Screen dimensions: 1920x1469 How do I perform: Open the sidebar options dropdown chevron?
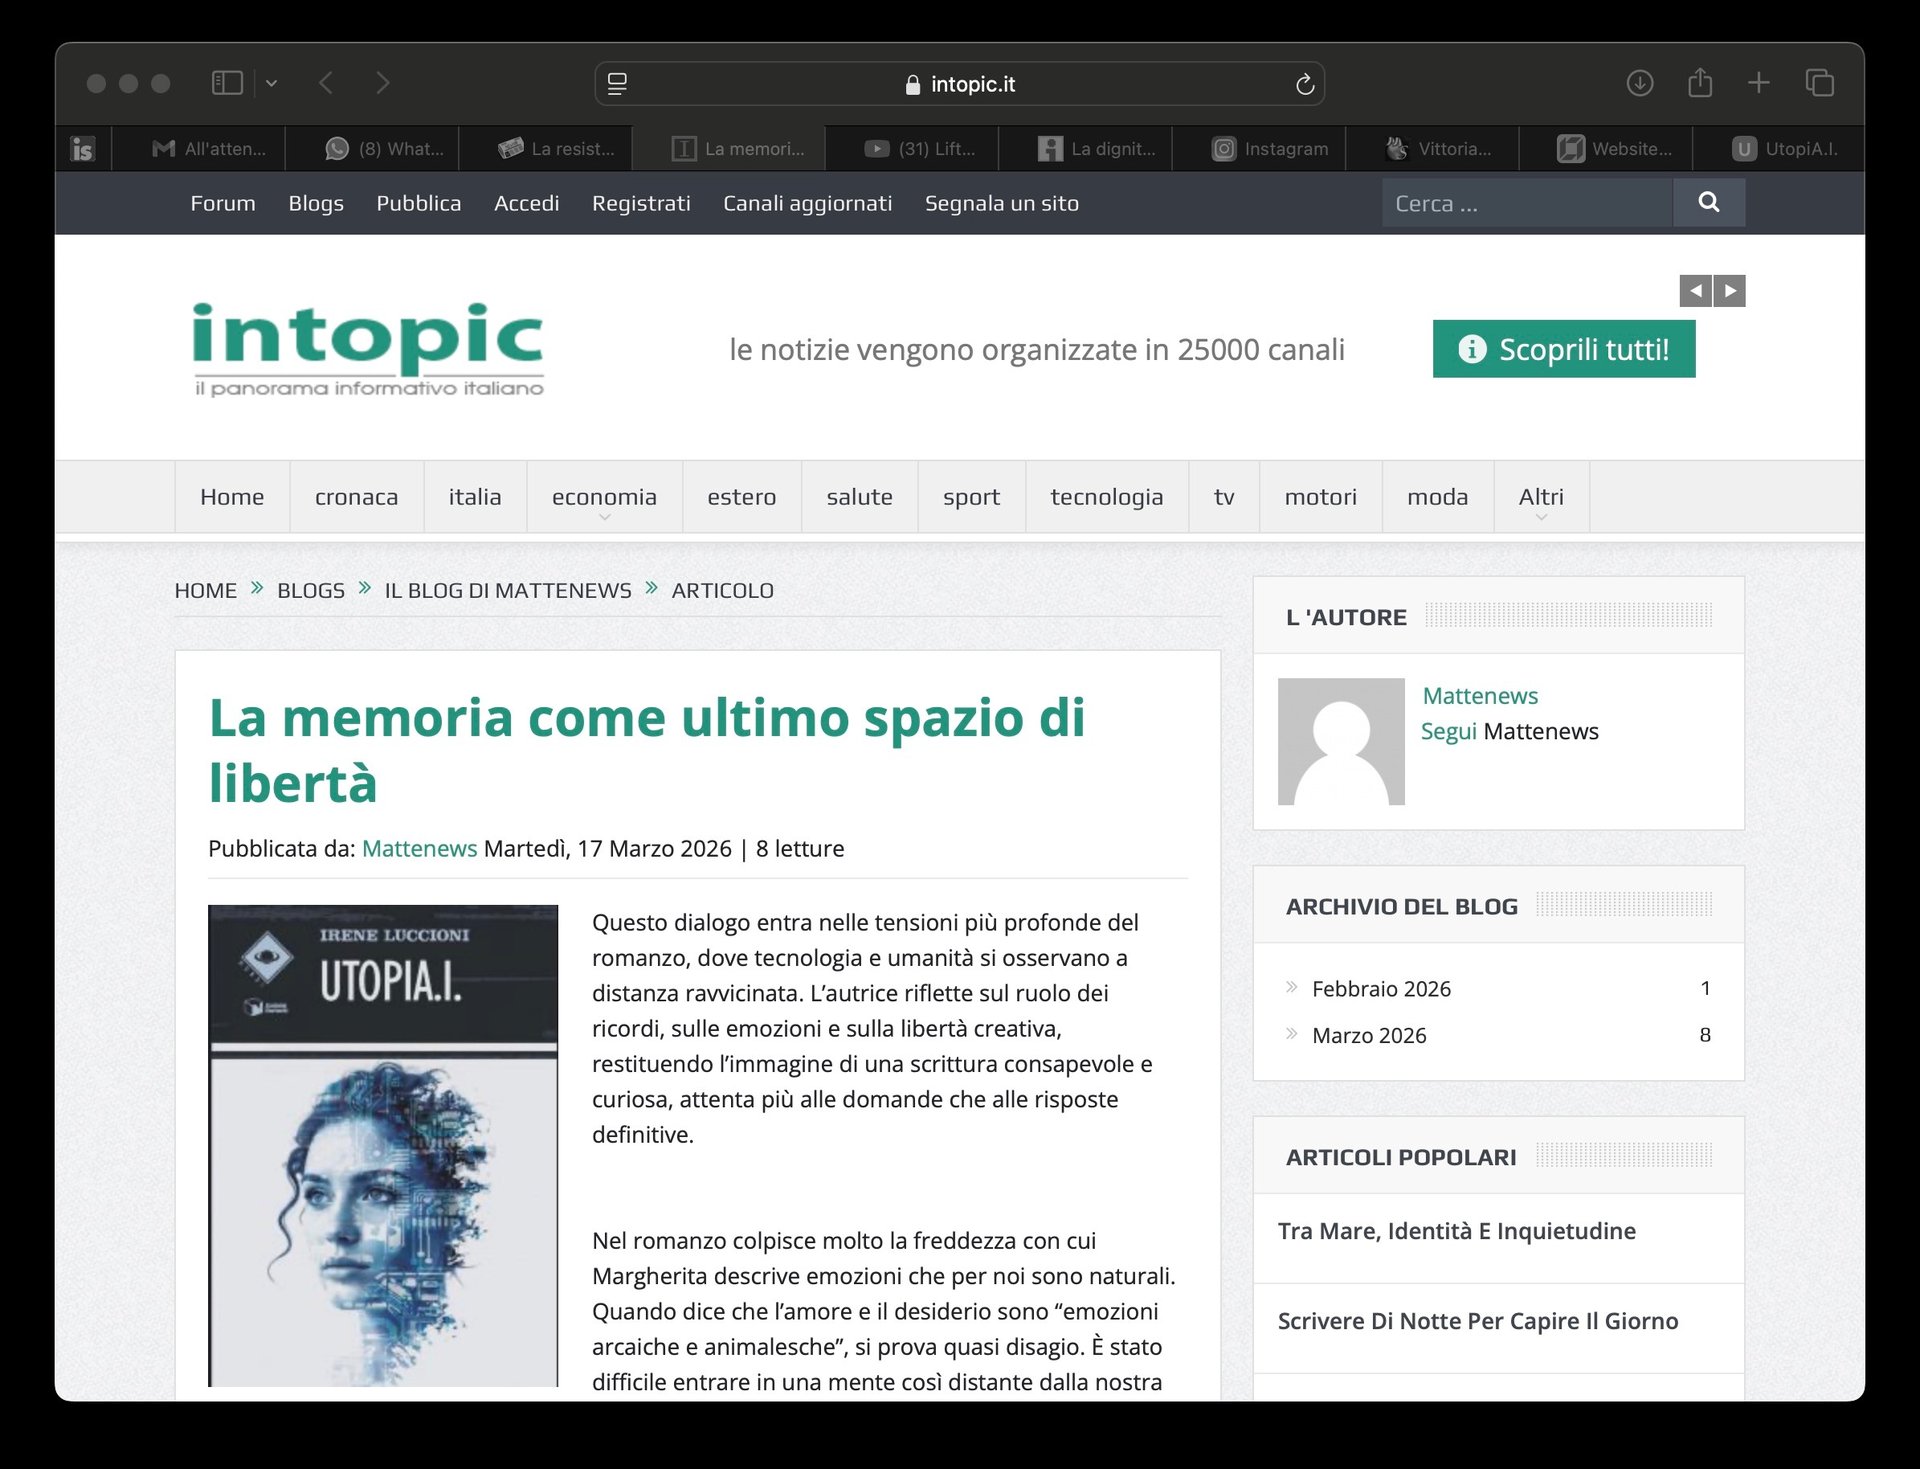(271, 84)
